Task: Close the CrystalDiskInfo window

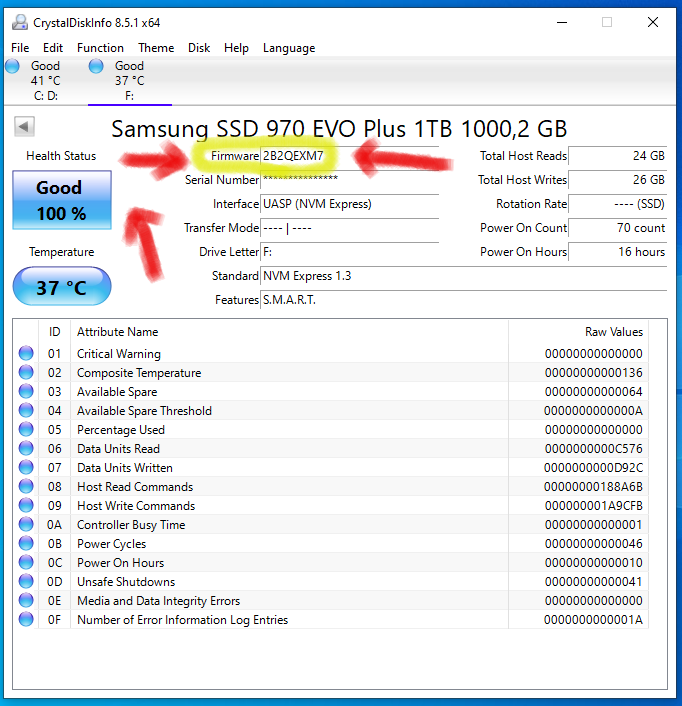Action: [x=653, y=22]
